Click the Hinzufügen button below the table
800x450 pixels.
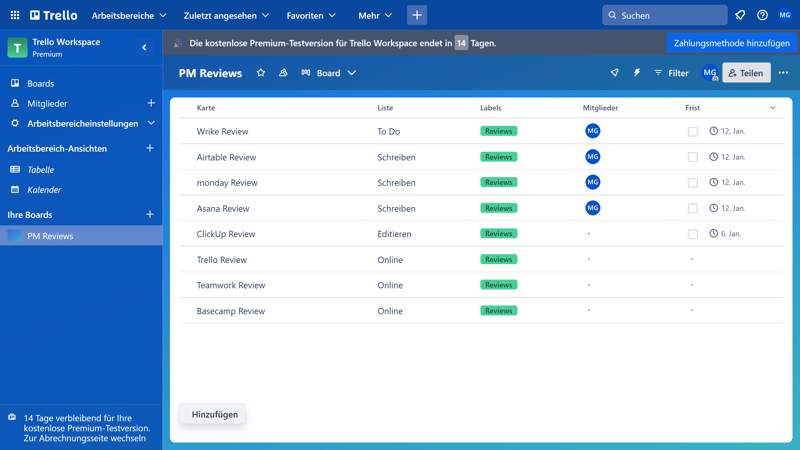tap(215, 414)
